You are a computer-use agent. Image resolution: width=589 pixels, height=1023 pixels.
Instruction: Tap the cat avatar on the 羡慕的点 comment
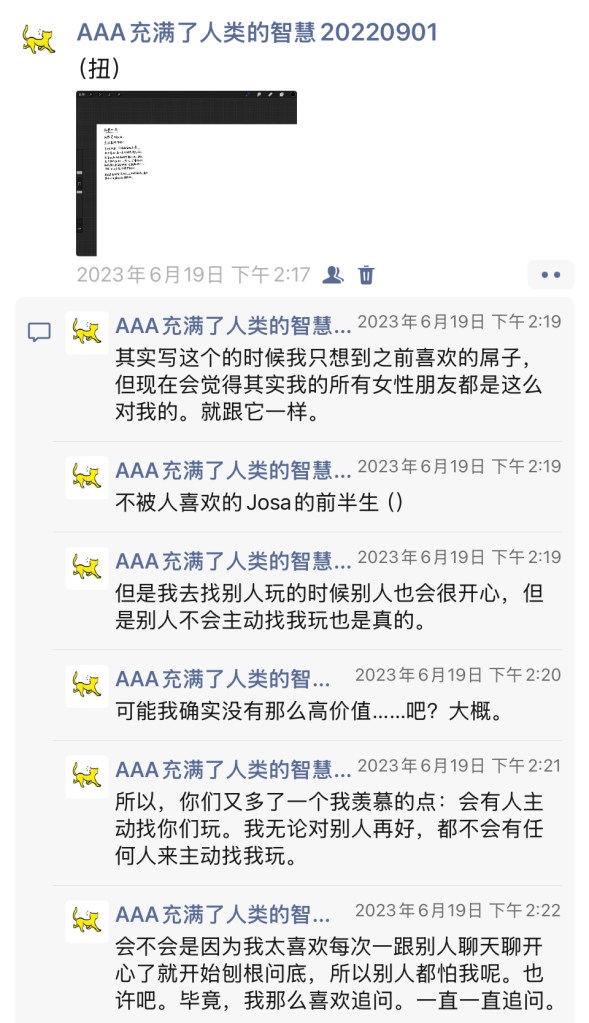(87, 777)
